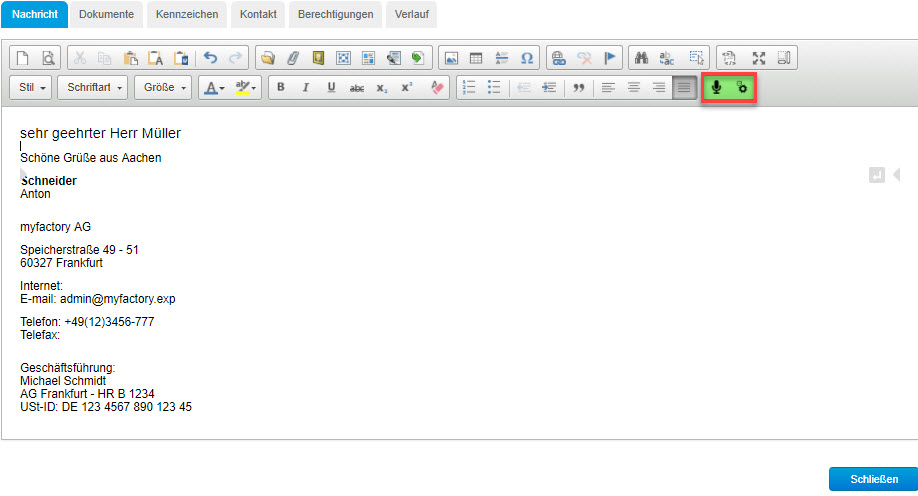Screen dimensions: 918x496
Task: Open the Dokumente tab
Action: [107, 14]
